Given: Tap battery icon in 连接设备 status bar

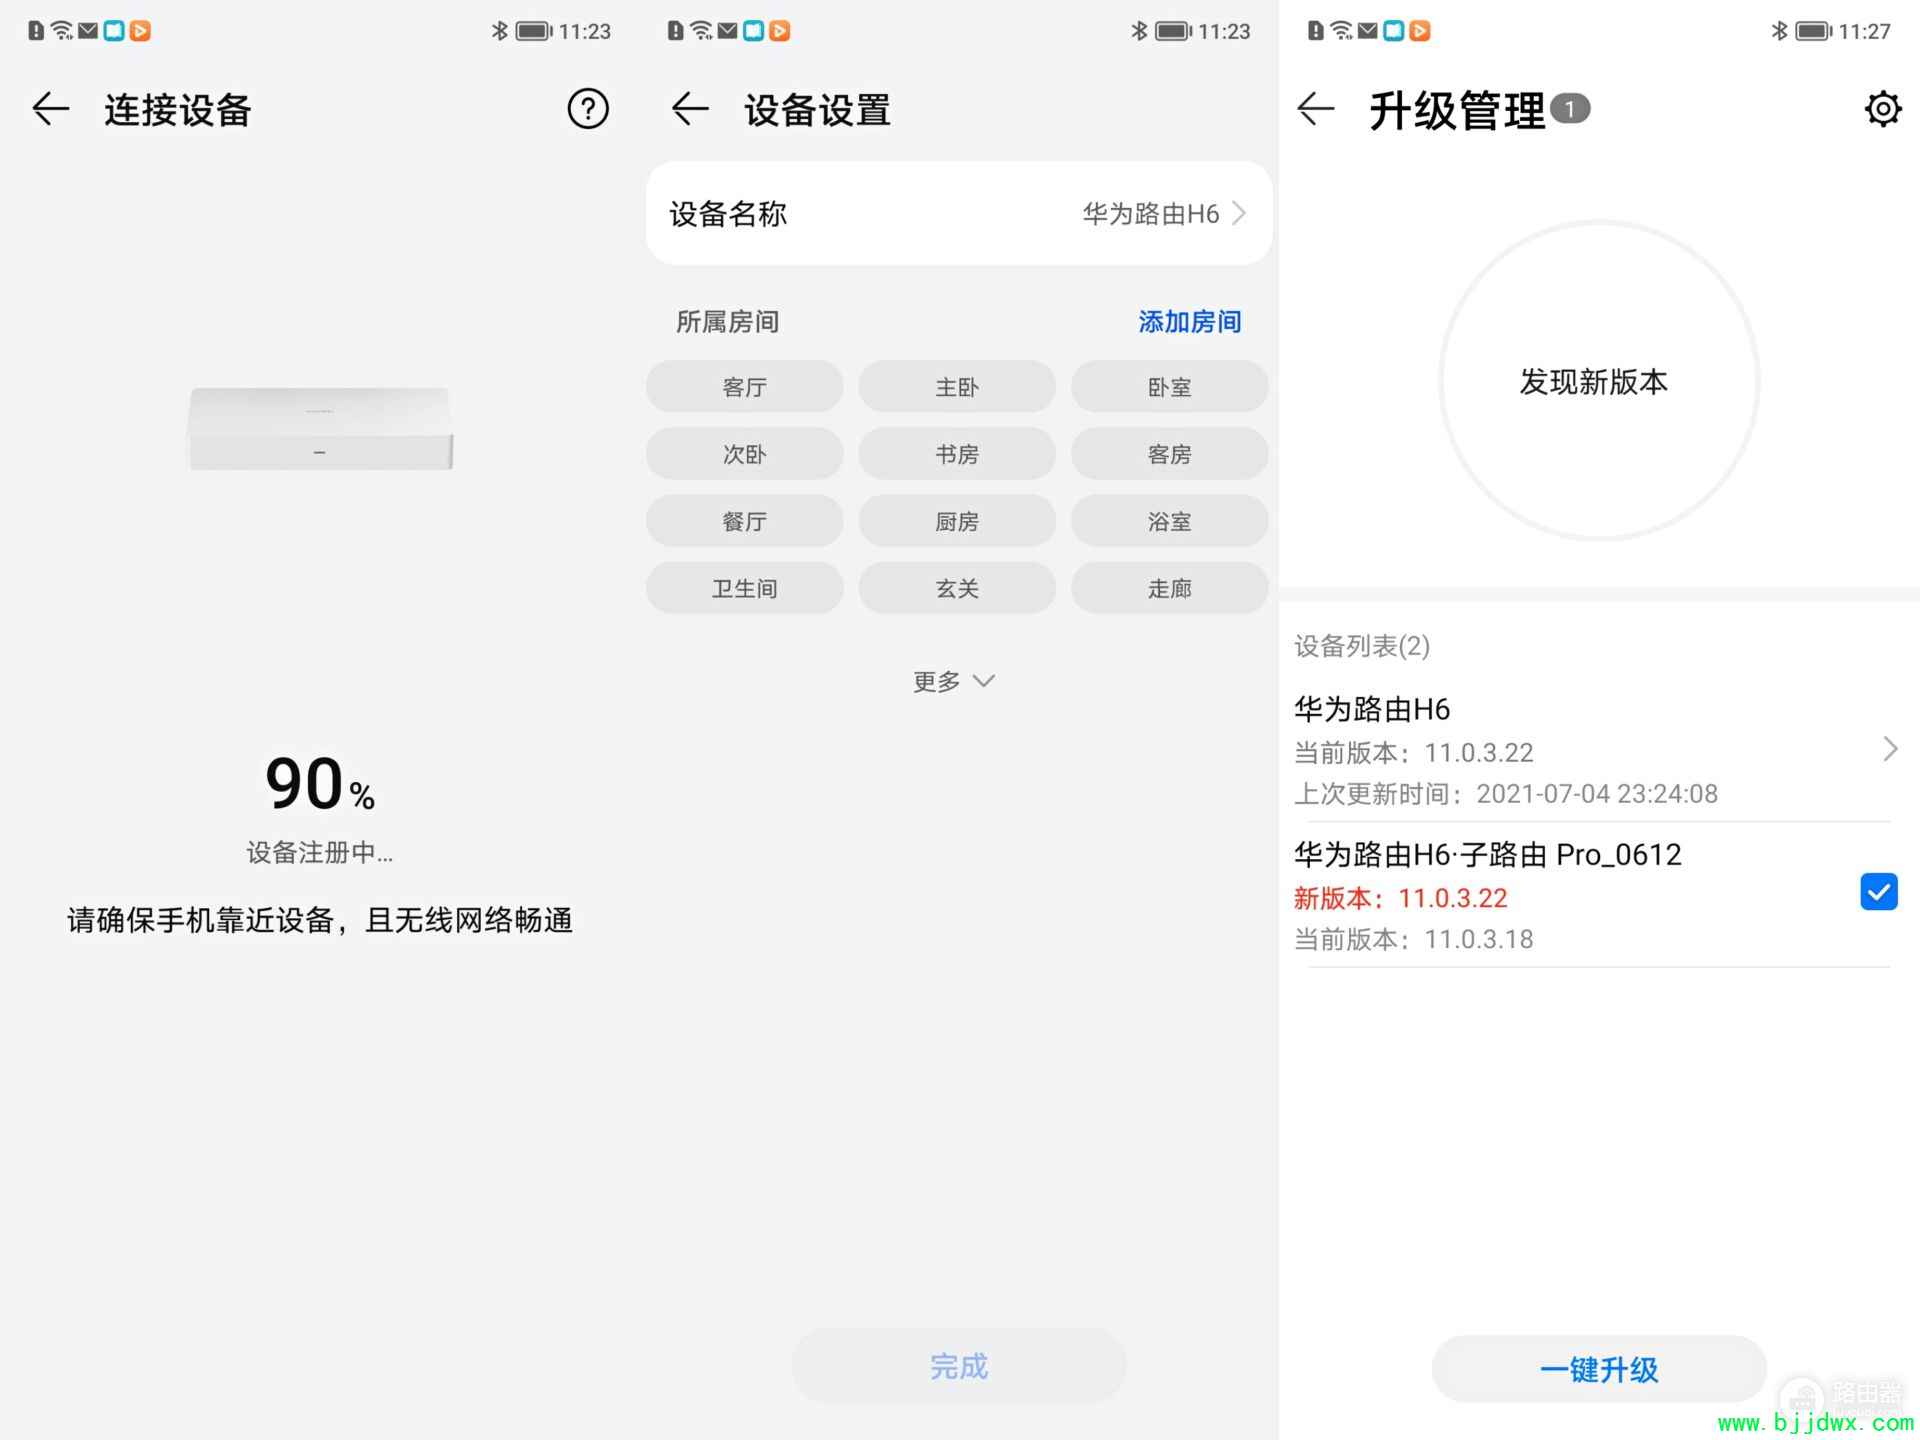Looking at the screenshot, I should [x=534, y=31].
